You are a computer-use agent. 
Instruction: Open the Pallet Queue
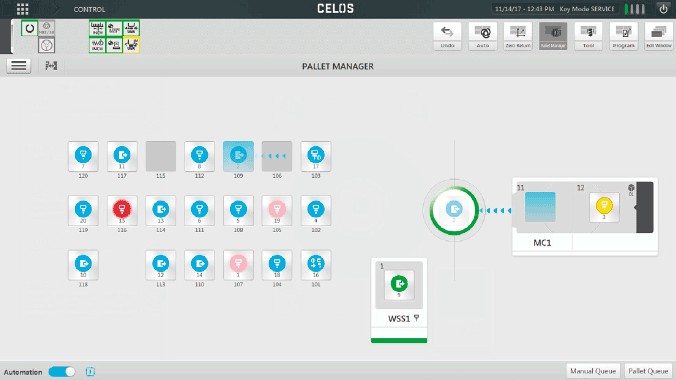coord(648,371)
